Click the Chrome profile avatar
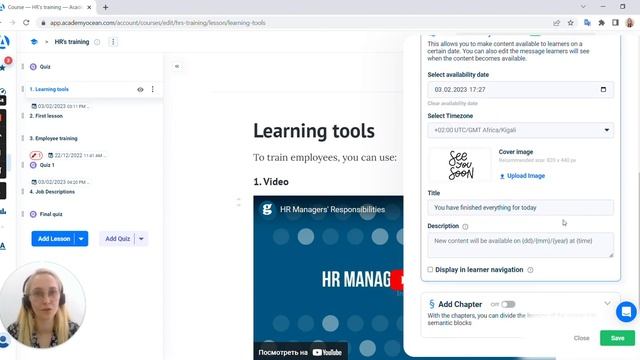The height and width of the screenshot is (360, 640). coord(630,23)
